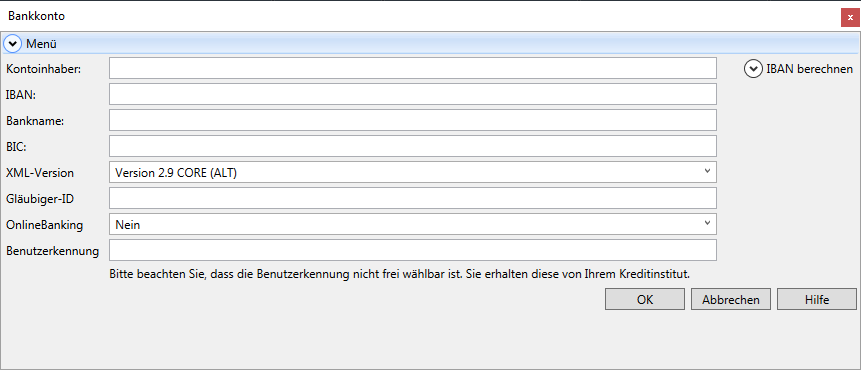Click the BIC input field

click(x=413, y=146)
